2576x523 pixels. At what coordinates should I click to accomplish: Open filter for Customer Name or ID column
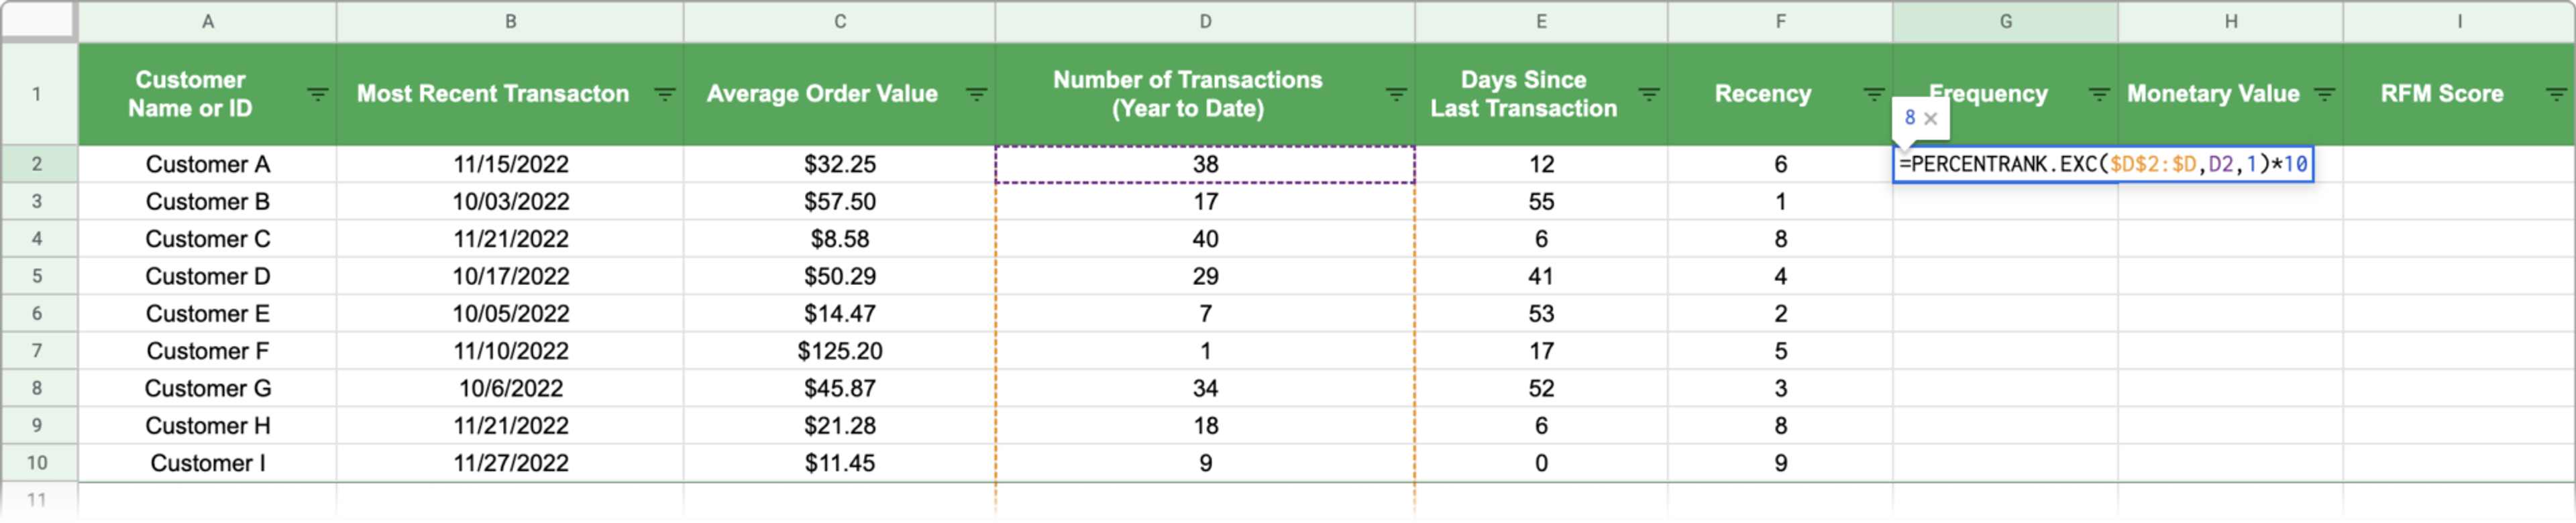[317, 94]
